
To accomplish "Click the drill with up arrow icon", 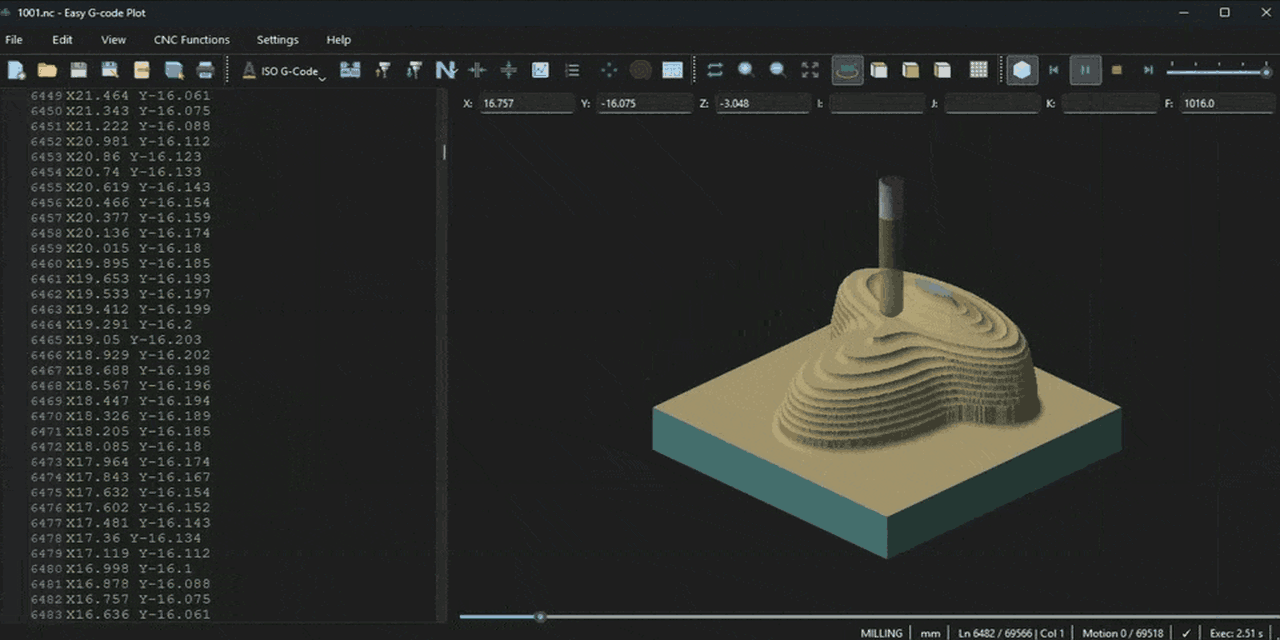I will tap(382, 70).
